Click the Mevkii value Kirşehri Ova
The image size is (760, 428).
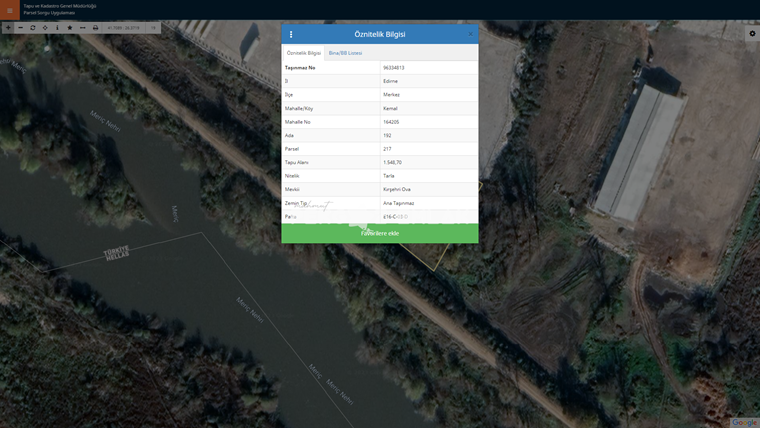(x=396, y=190)
